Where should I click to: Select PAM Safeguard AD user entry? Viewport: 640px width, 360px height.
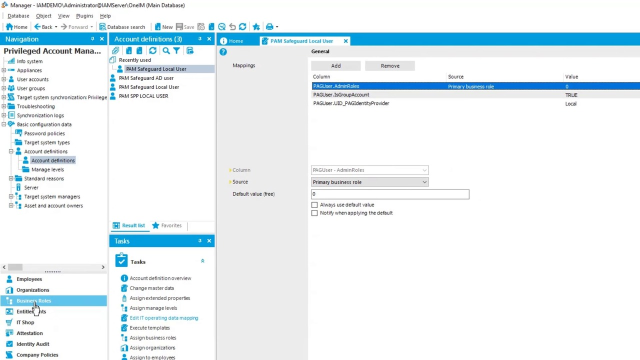tap(146, 78)
